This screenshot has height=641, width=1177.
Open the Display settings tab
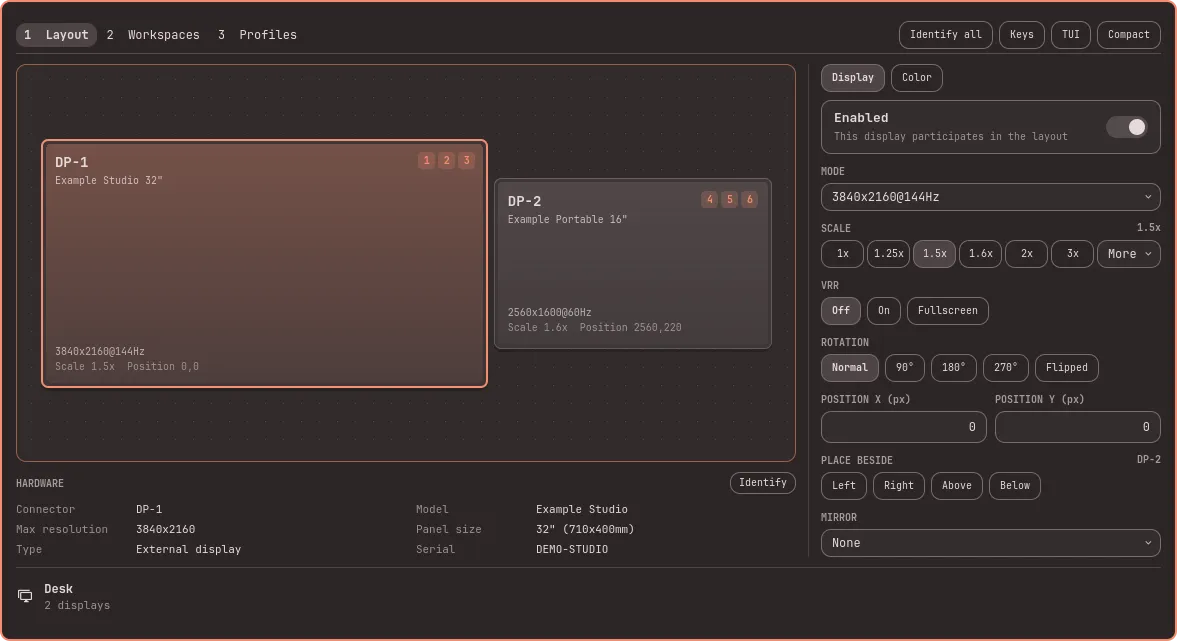(853, 77)
